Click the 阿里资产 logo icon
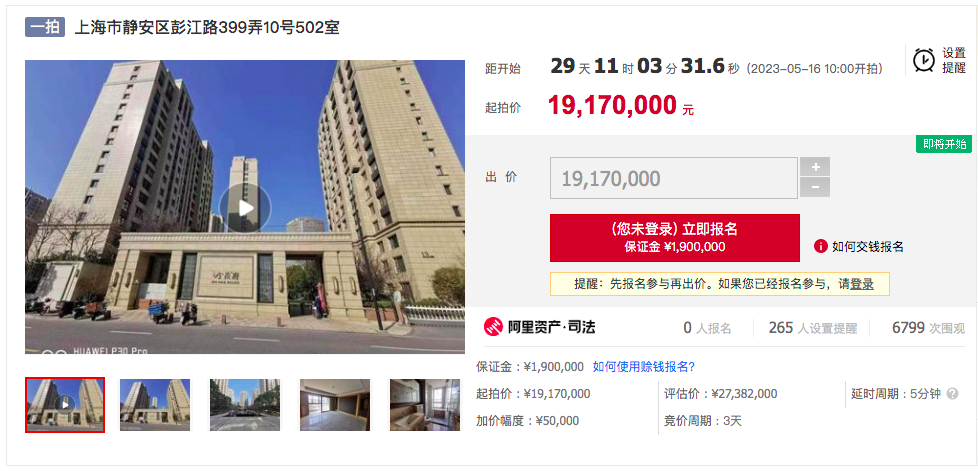Viewport: 978px width, 471px height. 493,328
